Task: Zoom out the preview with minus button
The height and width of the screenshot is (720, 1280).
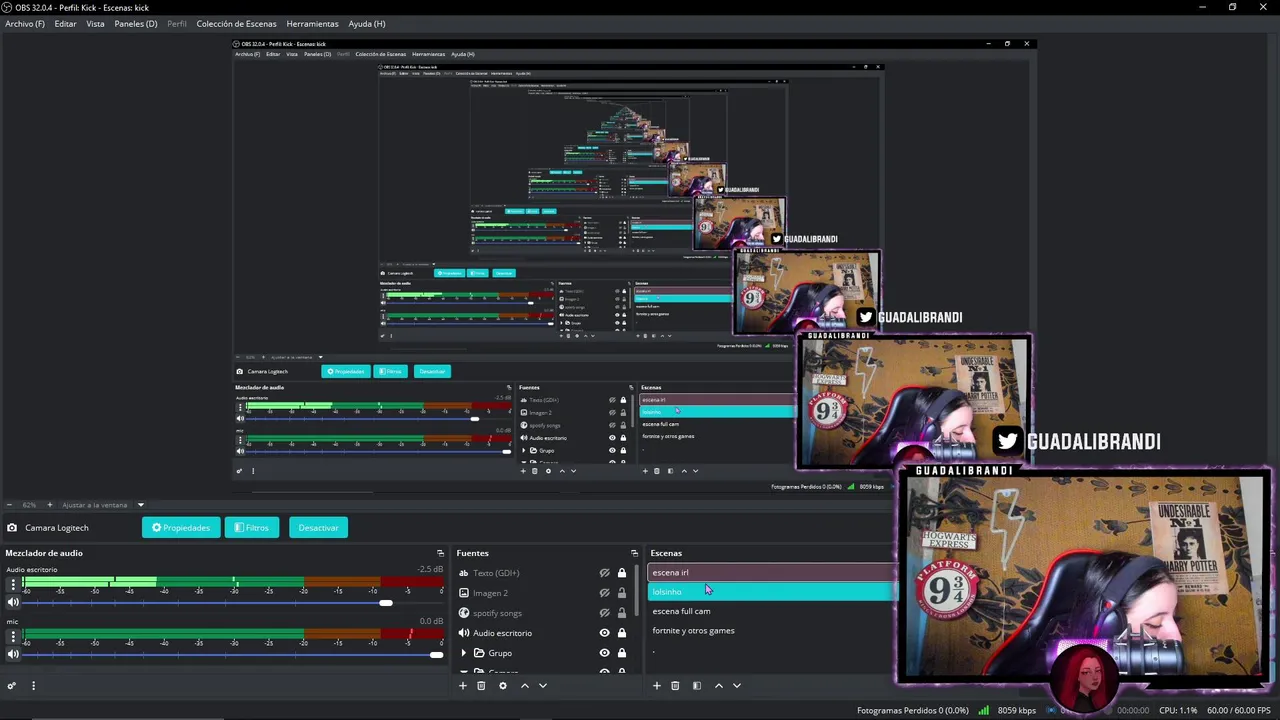Action: point(9,505)
